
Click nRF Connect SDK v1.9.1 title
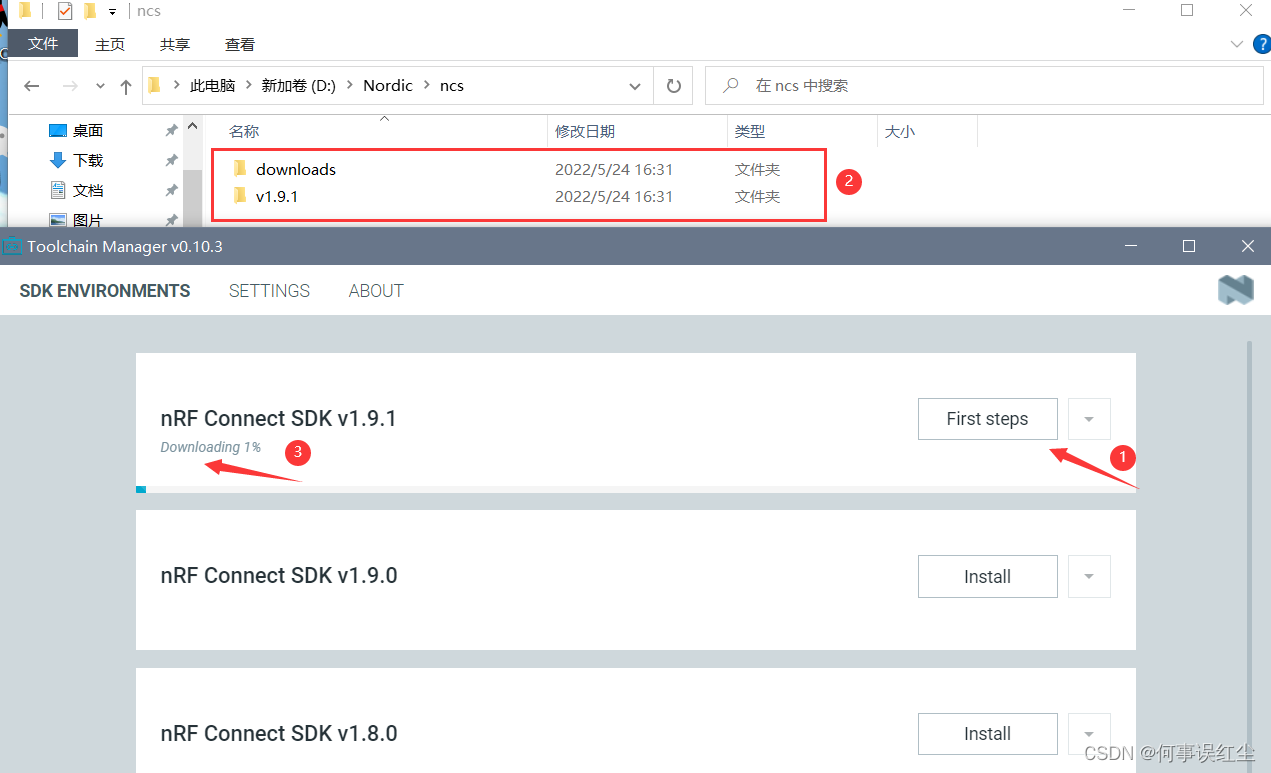[278, 419]
